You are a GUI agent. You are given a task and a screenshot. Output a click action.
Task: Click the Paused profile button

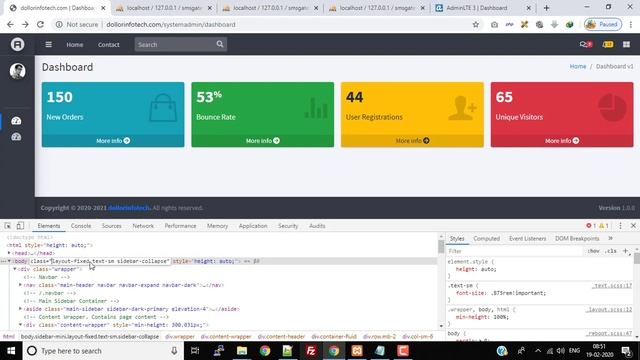603,24
